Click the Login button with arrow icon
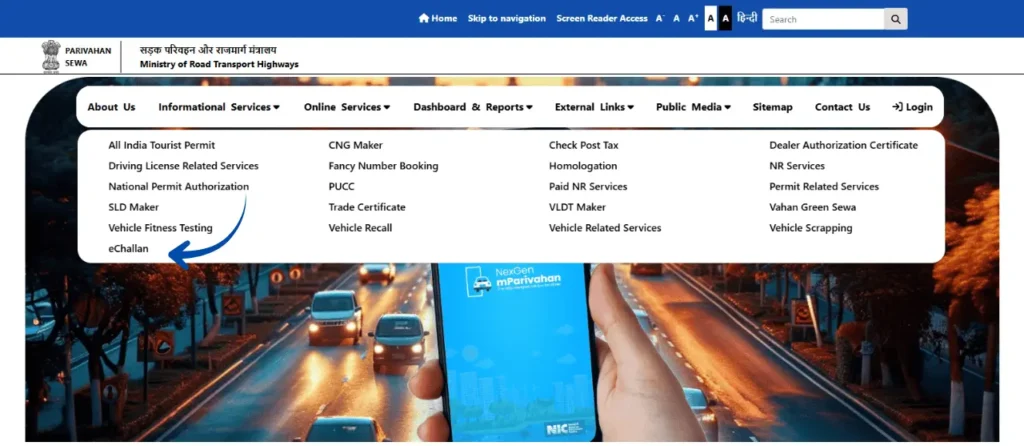Screen dimensions: 1024x446 tap(912, 107)
